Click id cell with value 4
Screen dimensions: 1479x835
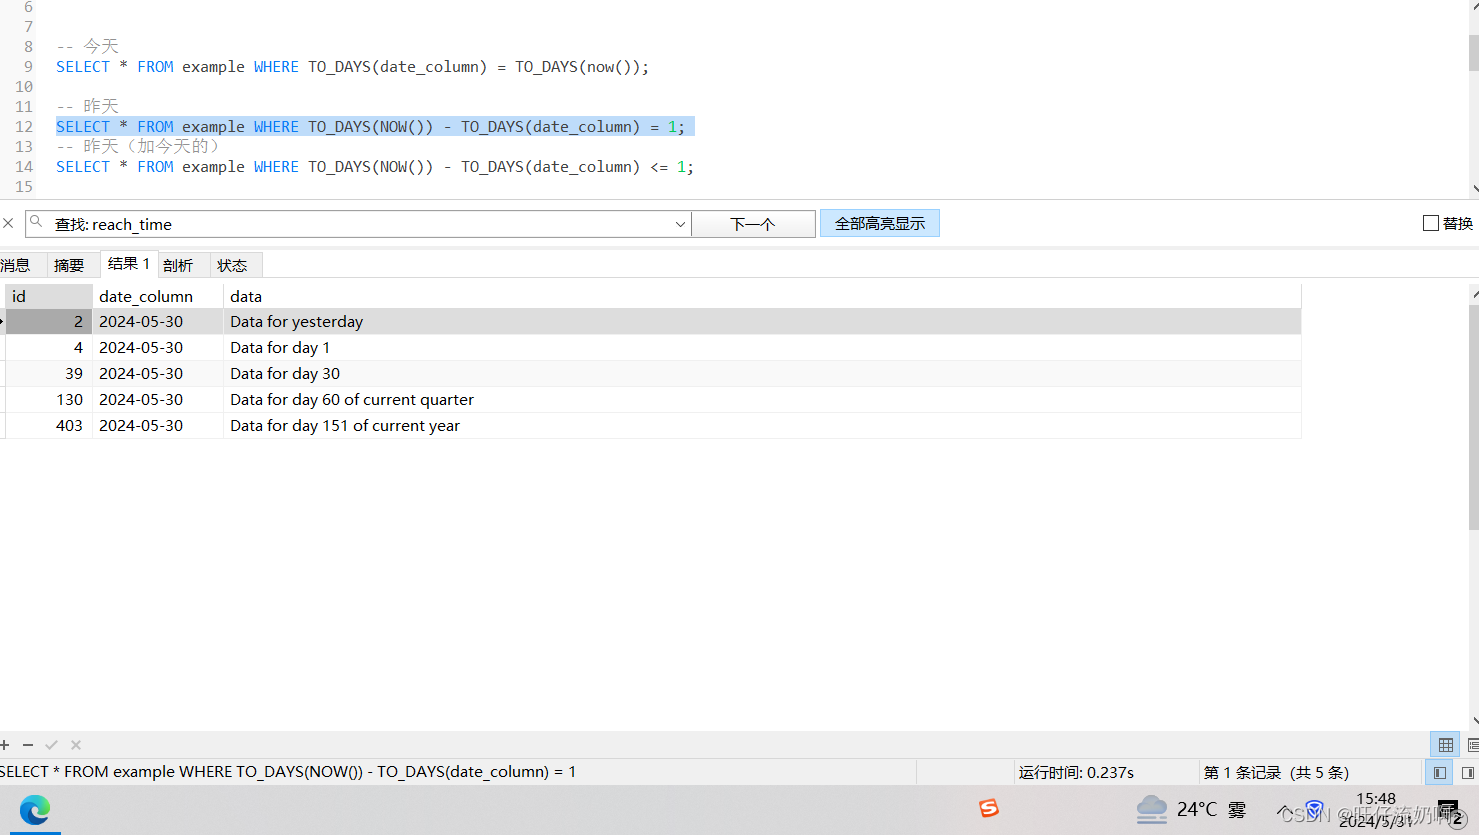tap(49, 347)
